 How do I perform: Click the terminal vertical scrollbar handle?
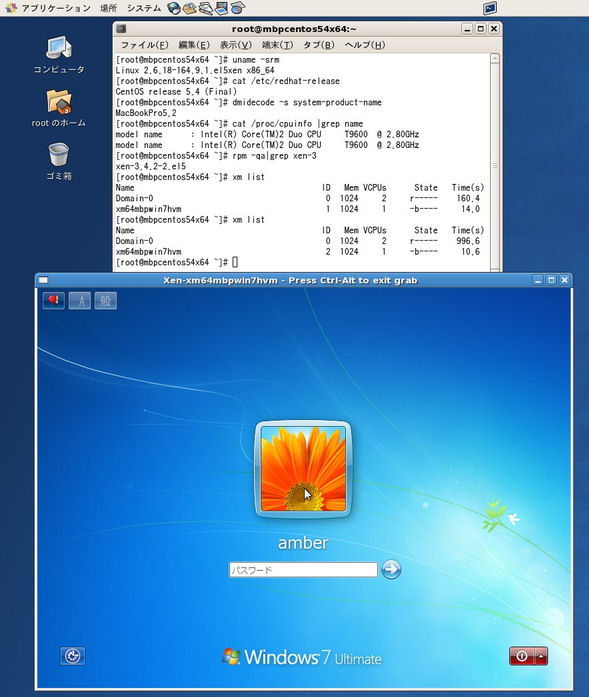[x=495, y=166]
